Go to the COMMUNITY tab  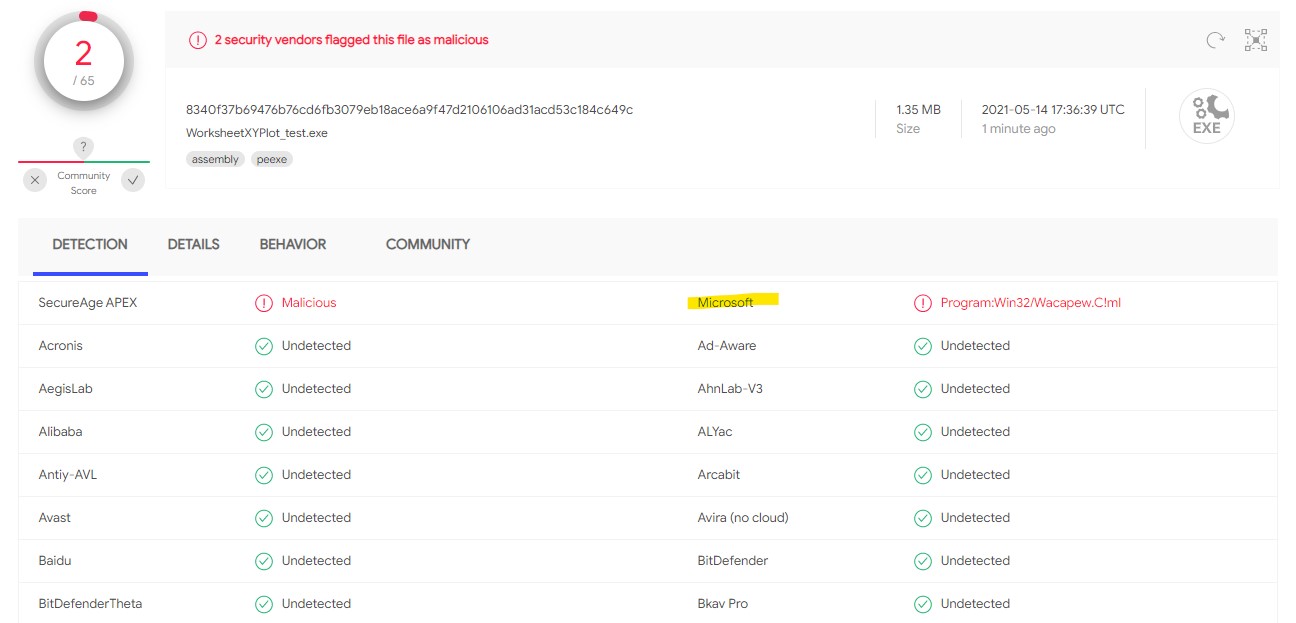(427, 244)
